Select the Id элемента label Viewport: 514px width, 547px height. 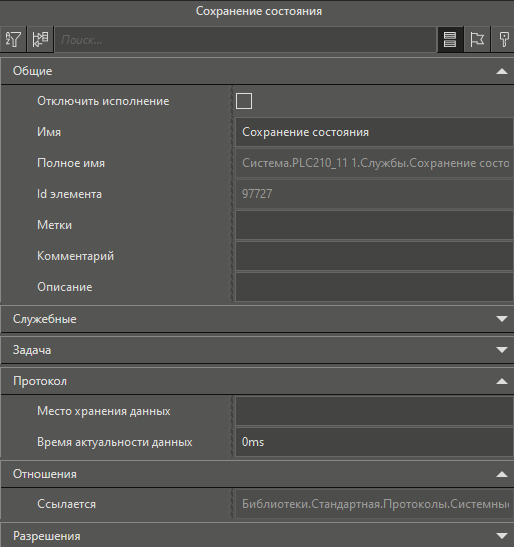coord(69,194)
